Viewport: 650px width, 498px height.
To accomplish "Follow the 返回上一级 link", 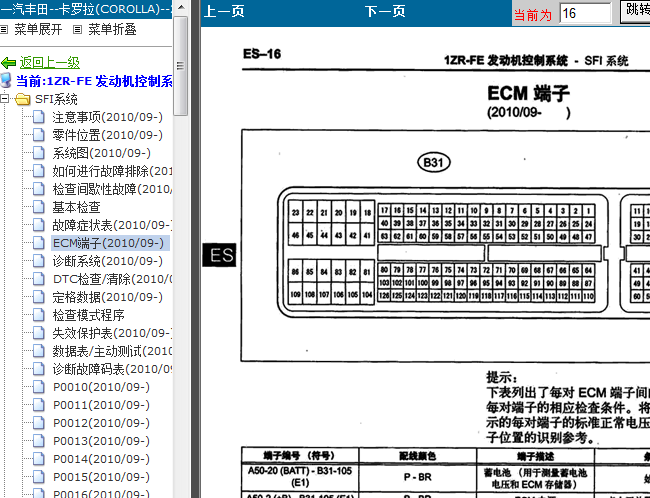I will 50,63.
